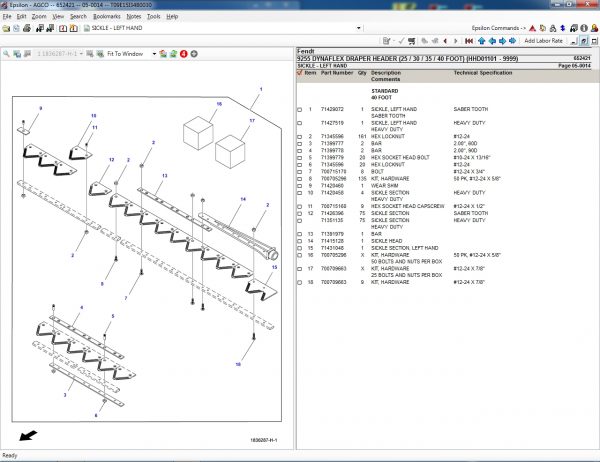600x462 pixels.
Task: Open the File menu
Action: (7, 16)
